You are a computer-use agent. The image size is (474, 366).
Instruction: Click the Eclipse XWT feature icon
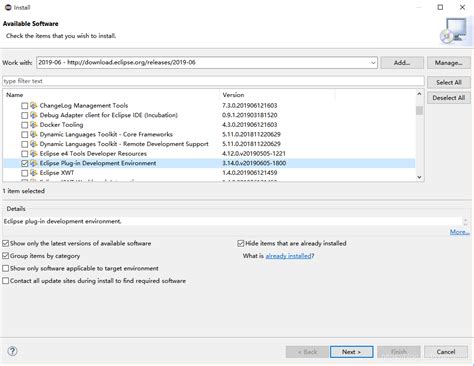(34, 173)
